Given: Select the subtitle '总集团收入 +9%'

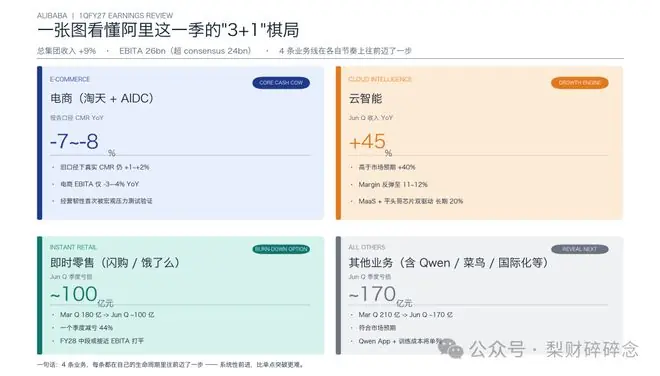Looking at the screenshot, I should coord(67,51).
